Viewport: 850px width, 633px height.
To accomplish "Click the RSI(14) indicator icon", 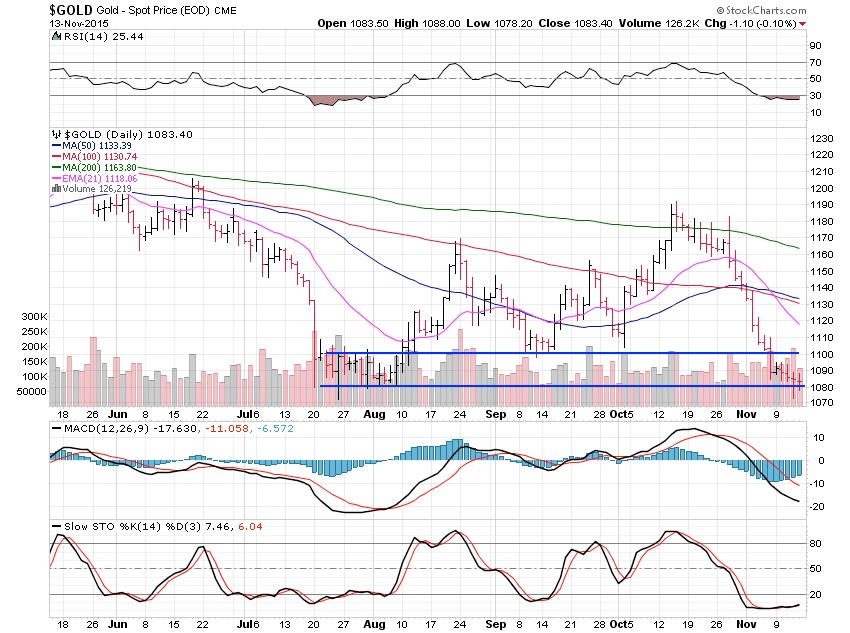I will 56,36.
